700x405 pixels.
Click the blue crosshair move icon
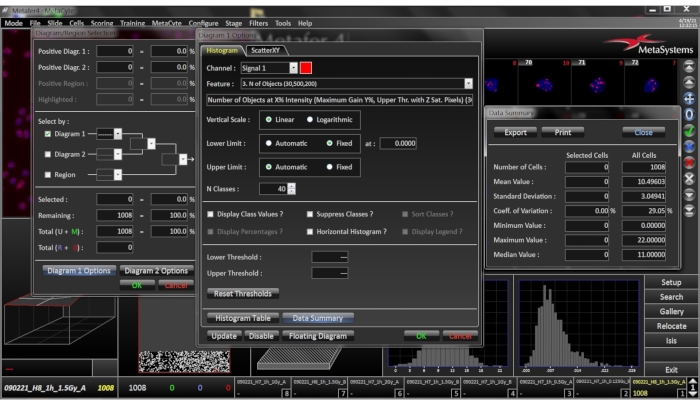coord(689,98)
